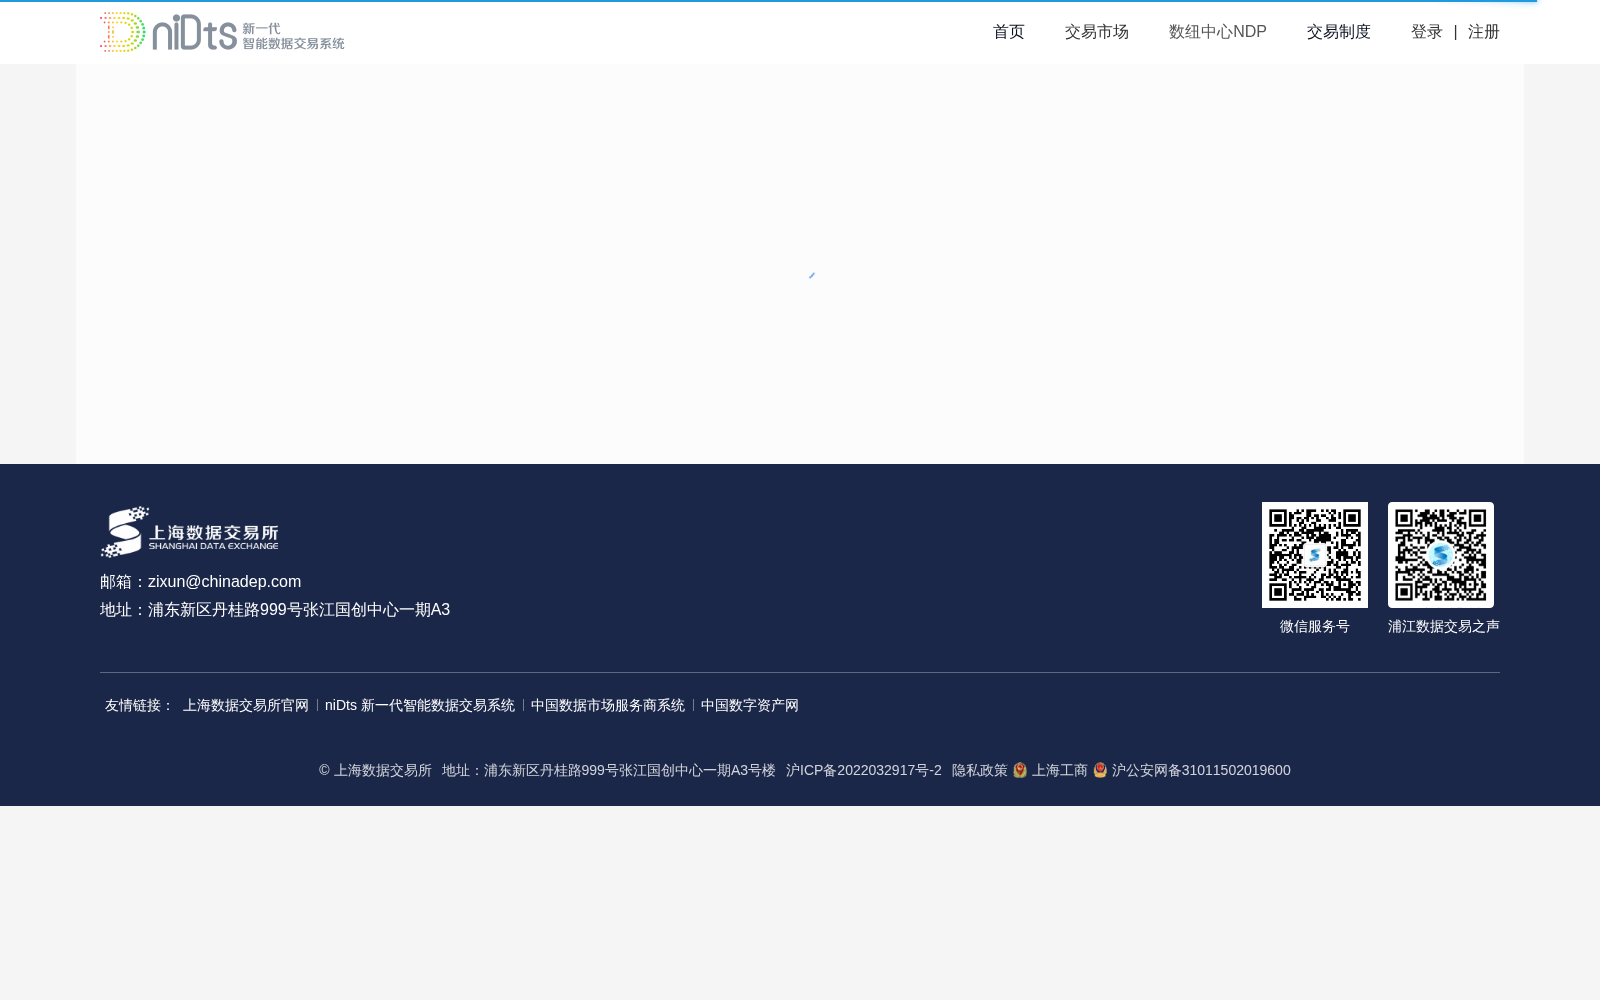Open the 隐私政策 link
Viewport: 1600px width, 1000px height.
(979, 771)
